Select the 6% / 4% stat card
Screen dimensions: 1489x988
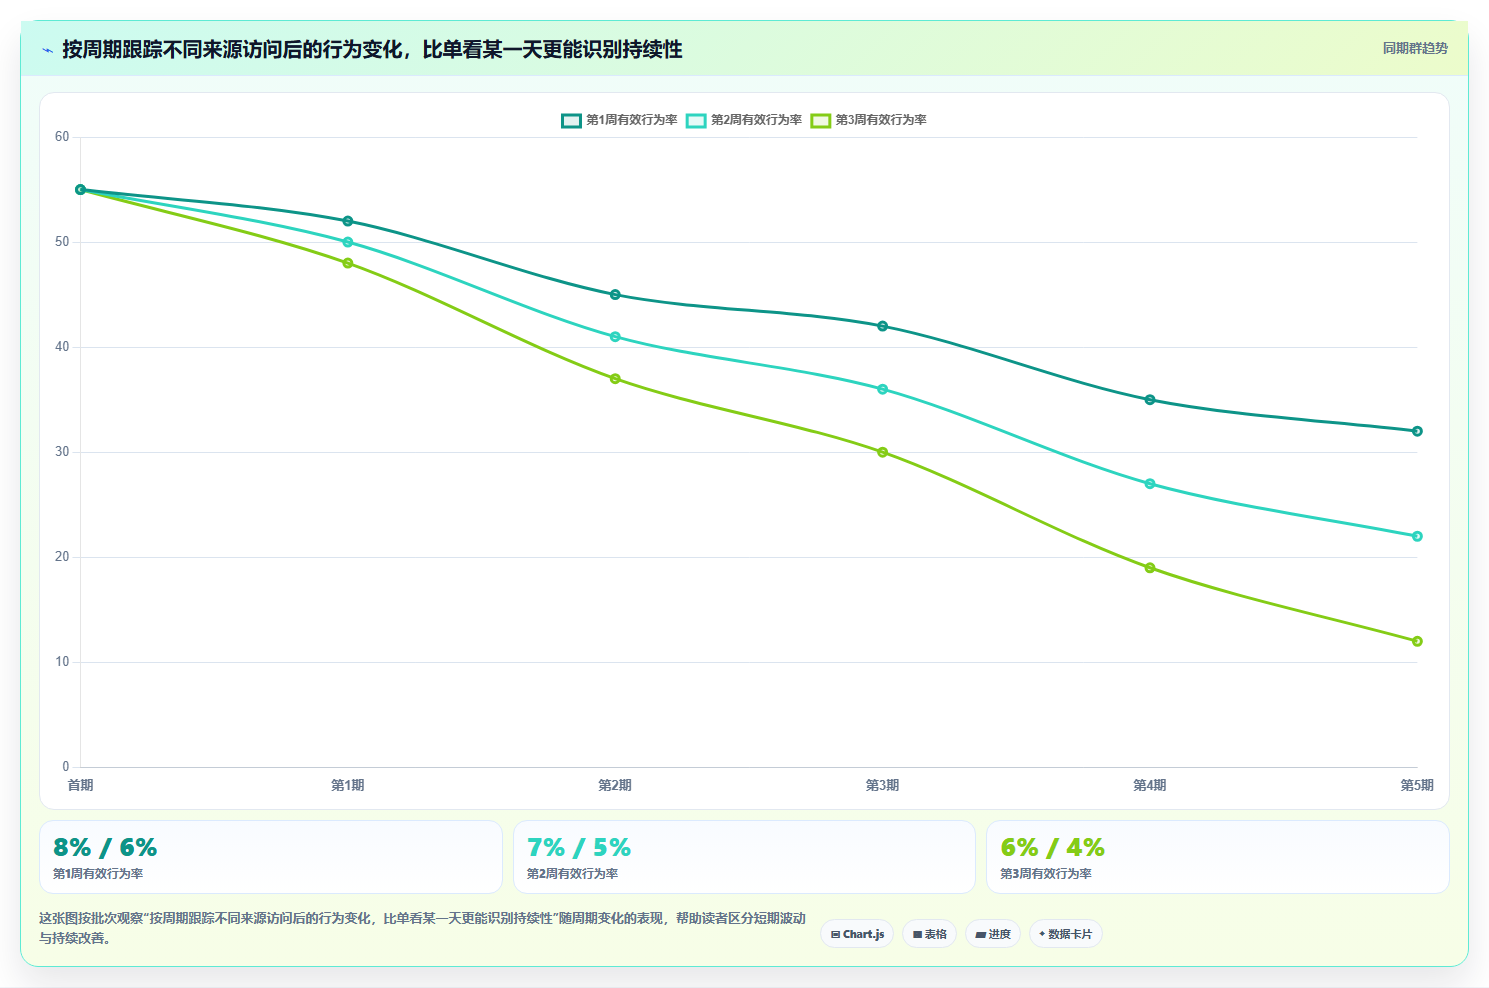1217,857
